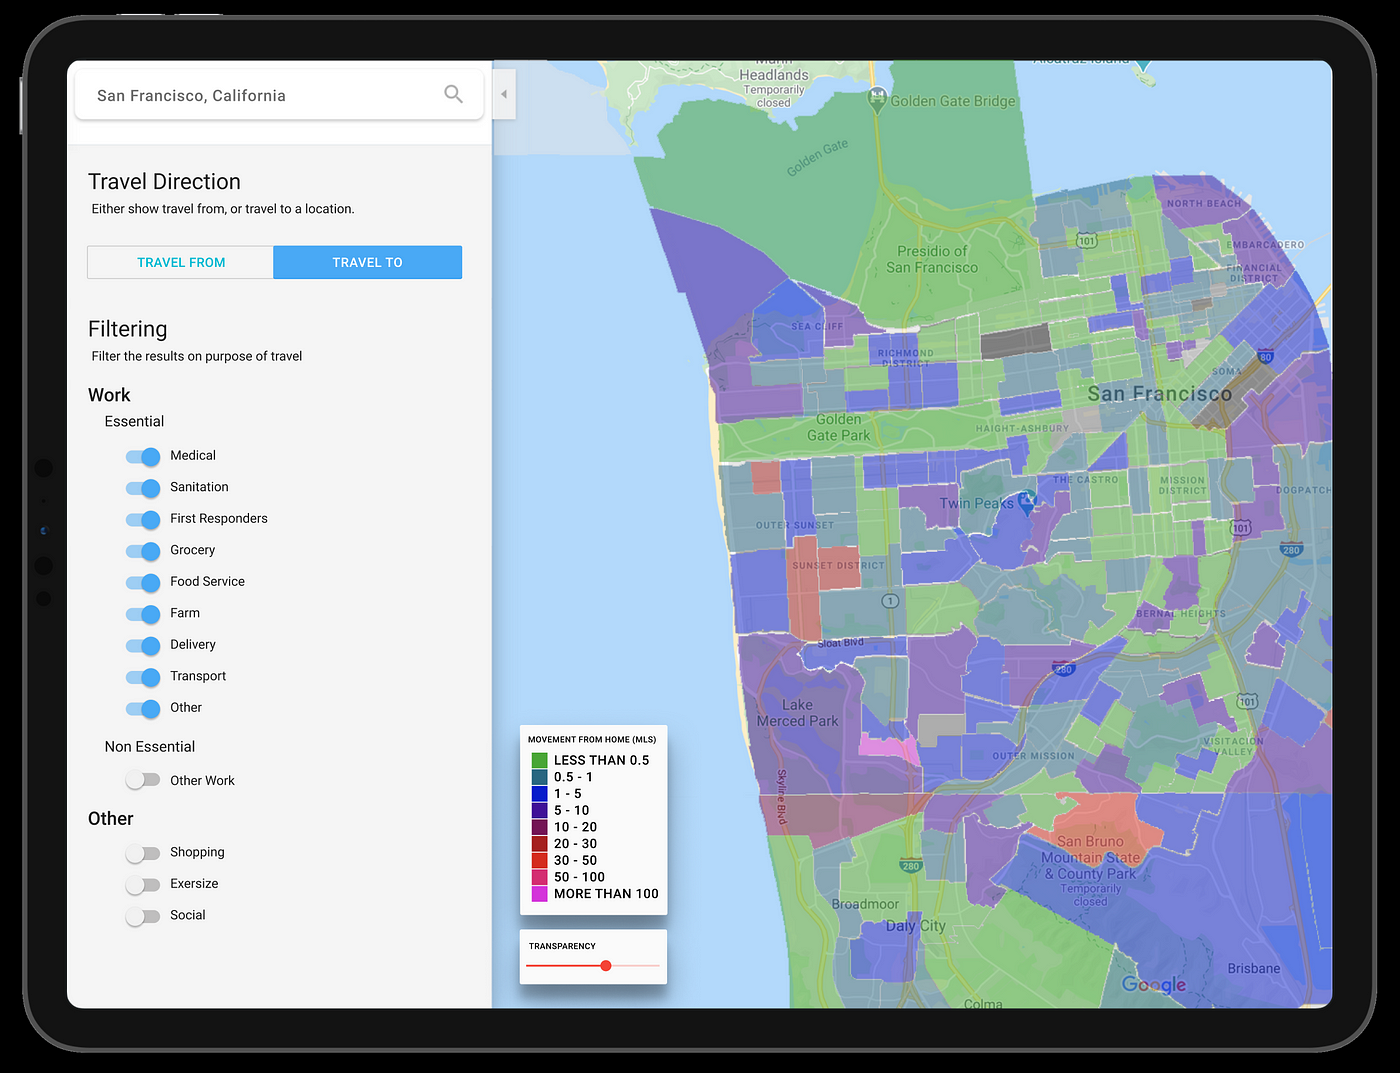Click the transparency slider handle

pos(606,965)
